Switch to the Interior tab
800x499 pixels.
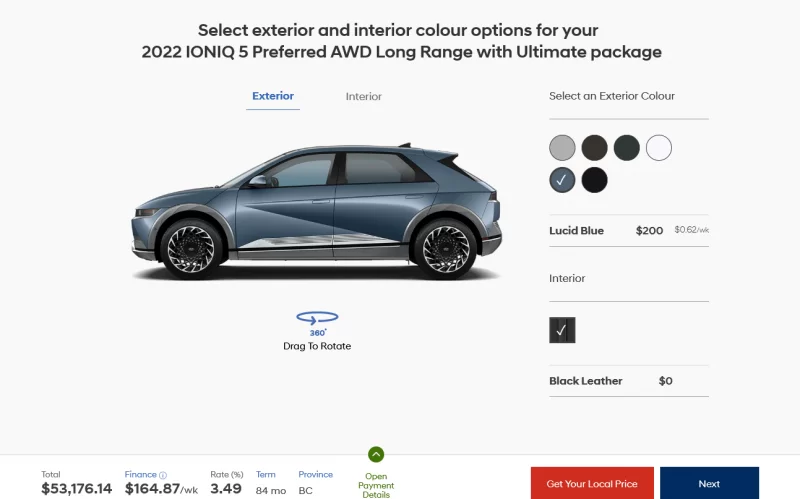(363, 96)
